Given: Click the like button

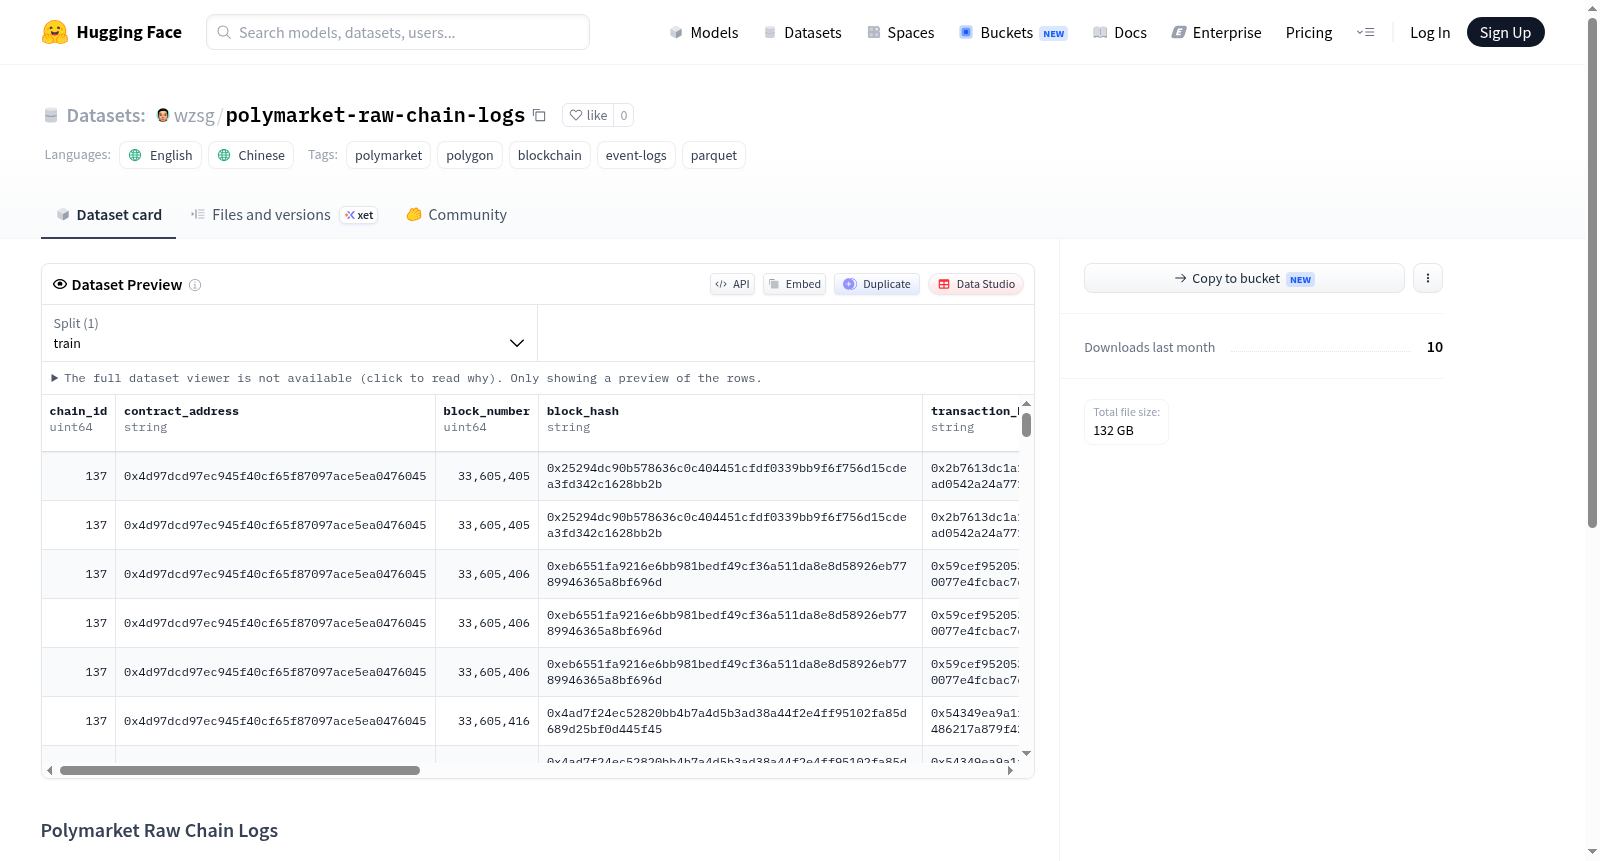Looking at the screenshot, I should [x=588, y=115].
